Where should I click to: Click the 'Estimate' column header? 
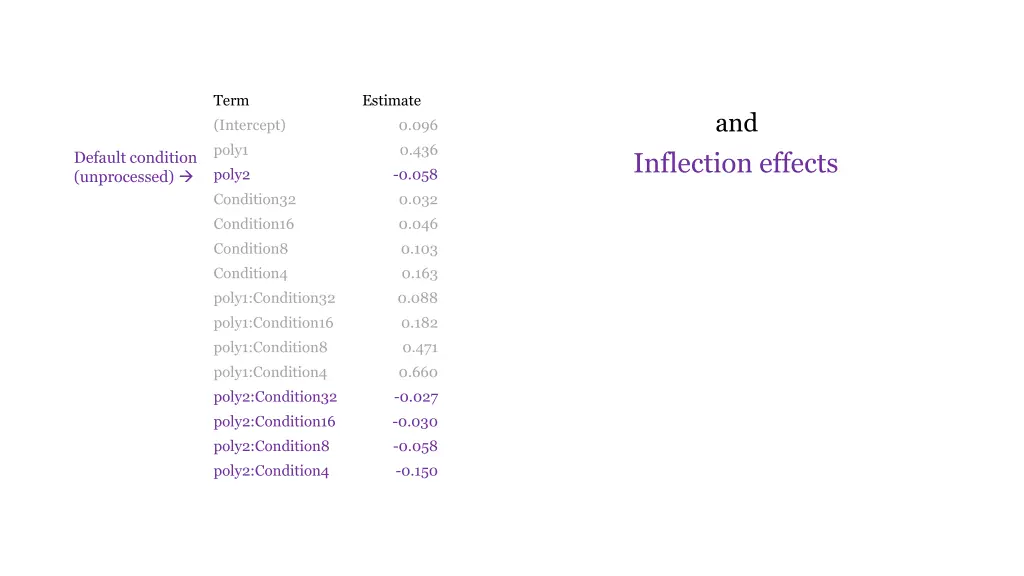tap(391, 101)
